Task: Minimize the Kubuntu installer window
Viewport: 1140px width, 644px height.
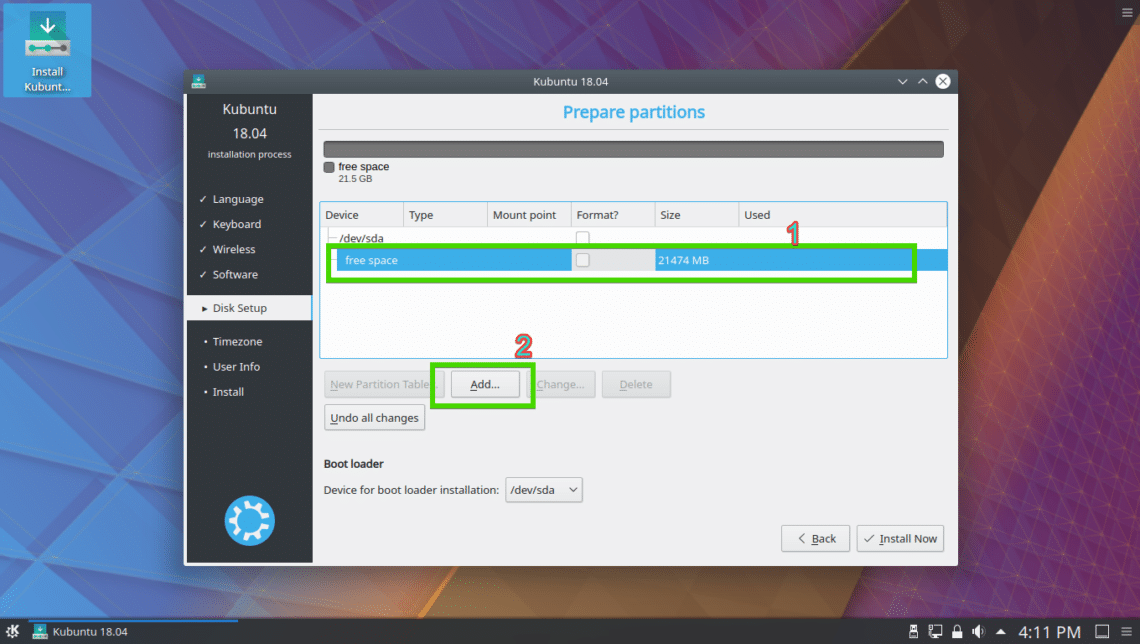Action: pos(902,81)
